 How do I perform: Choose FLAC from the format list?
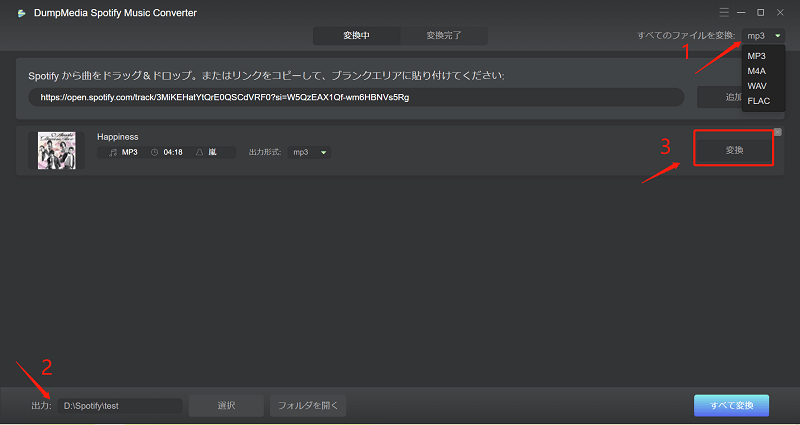tap(759, 101)
